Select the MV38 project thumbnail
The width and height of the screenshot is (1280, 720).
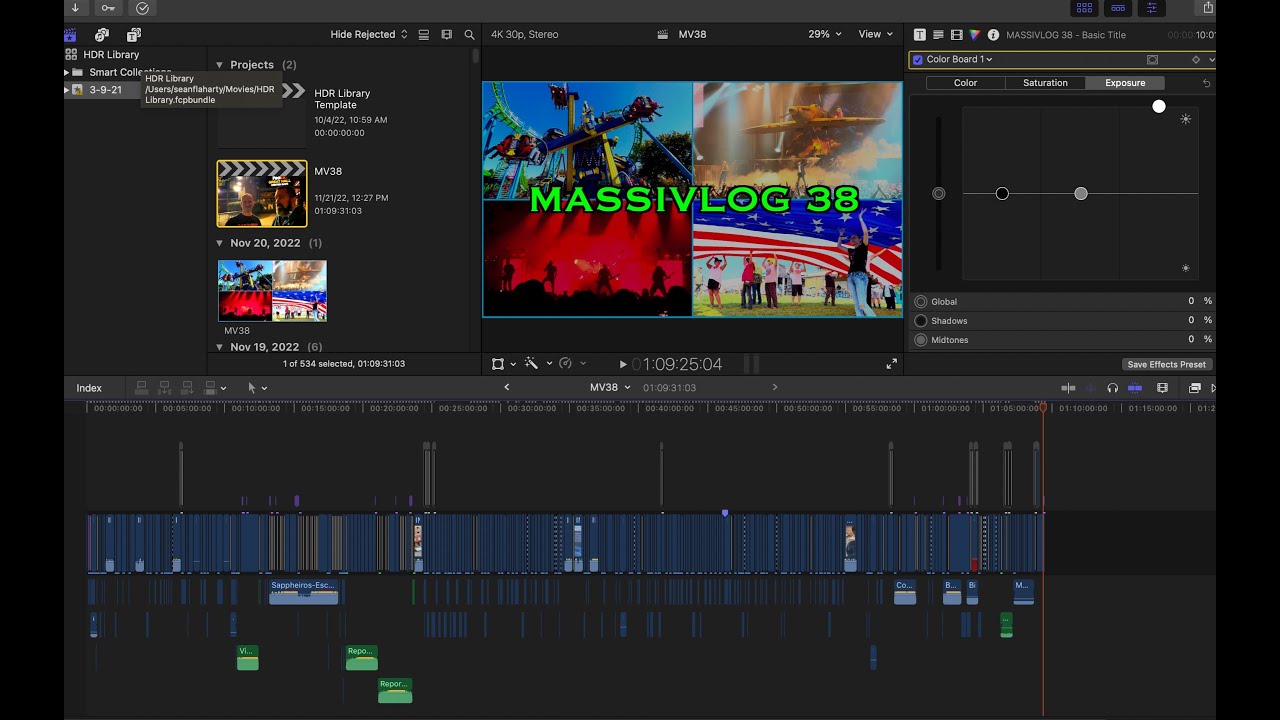point(262,194)
